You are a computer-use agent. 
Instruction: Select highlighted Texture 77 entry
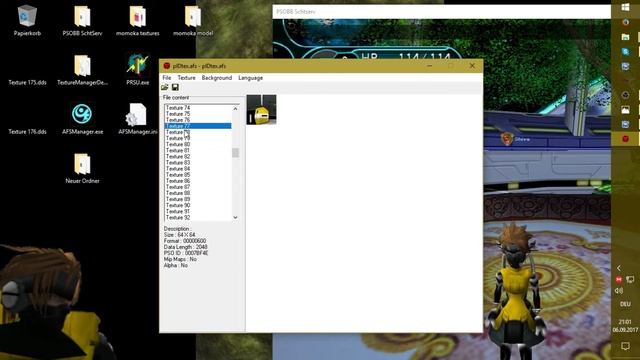(x=198, y=126)
